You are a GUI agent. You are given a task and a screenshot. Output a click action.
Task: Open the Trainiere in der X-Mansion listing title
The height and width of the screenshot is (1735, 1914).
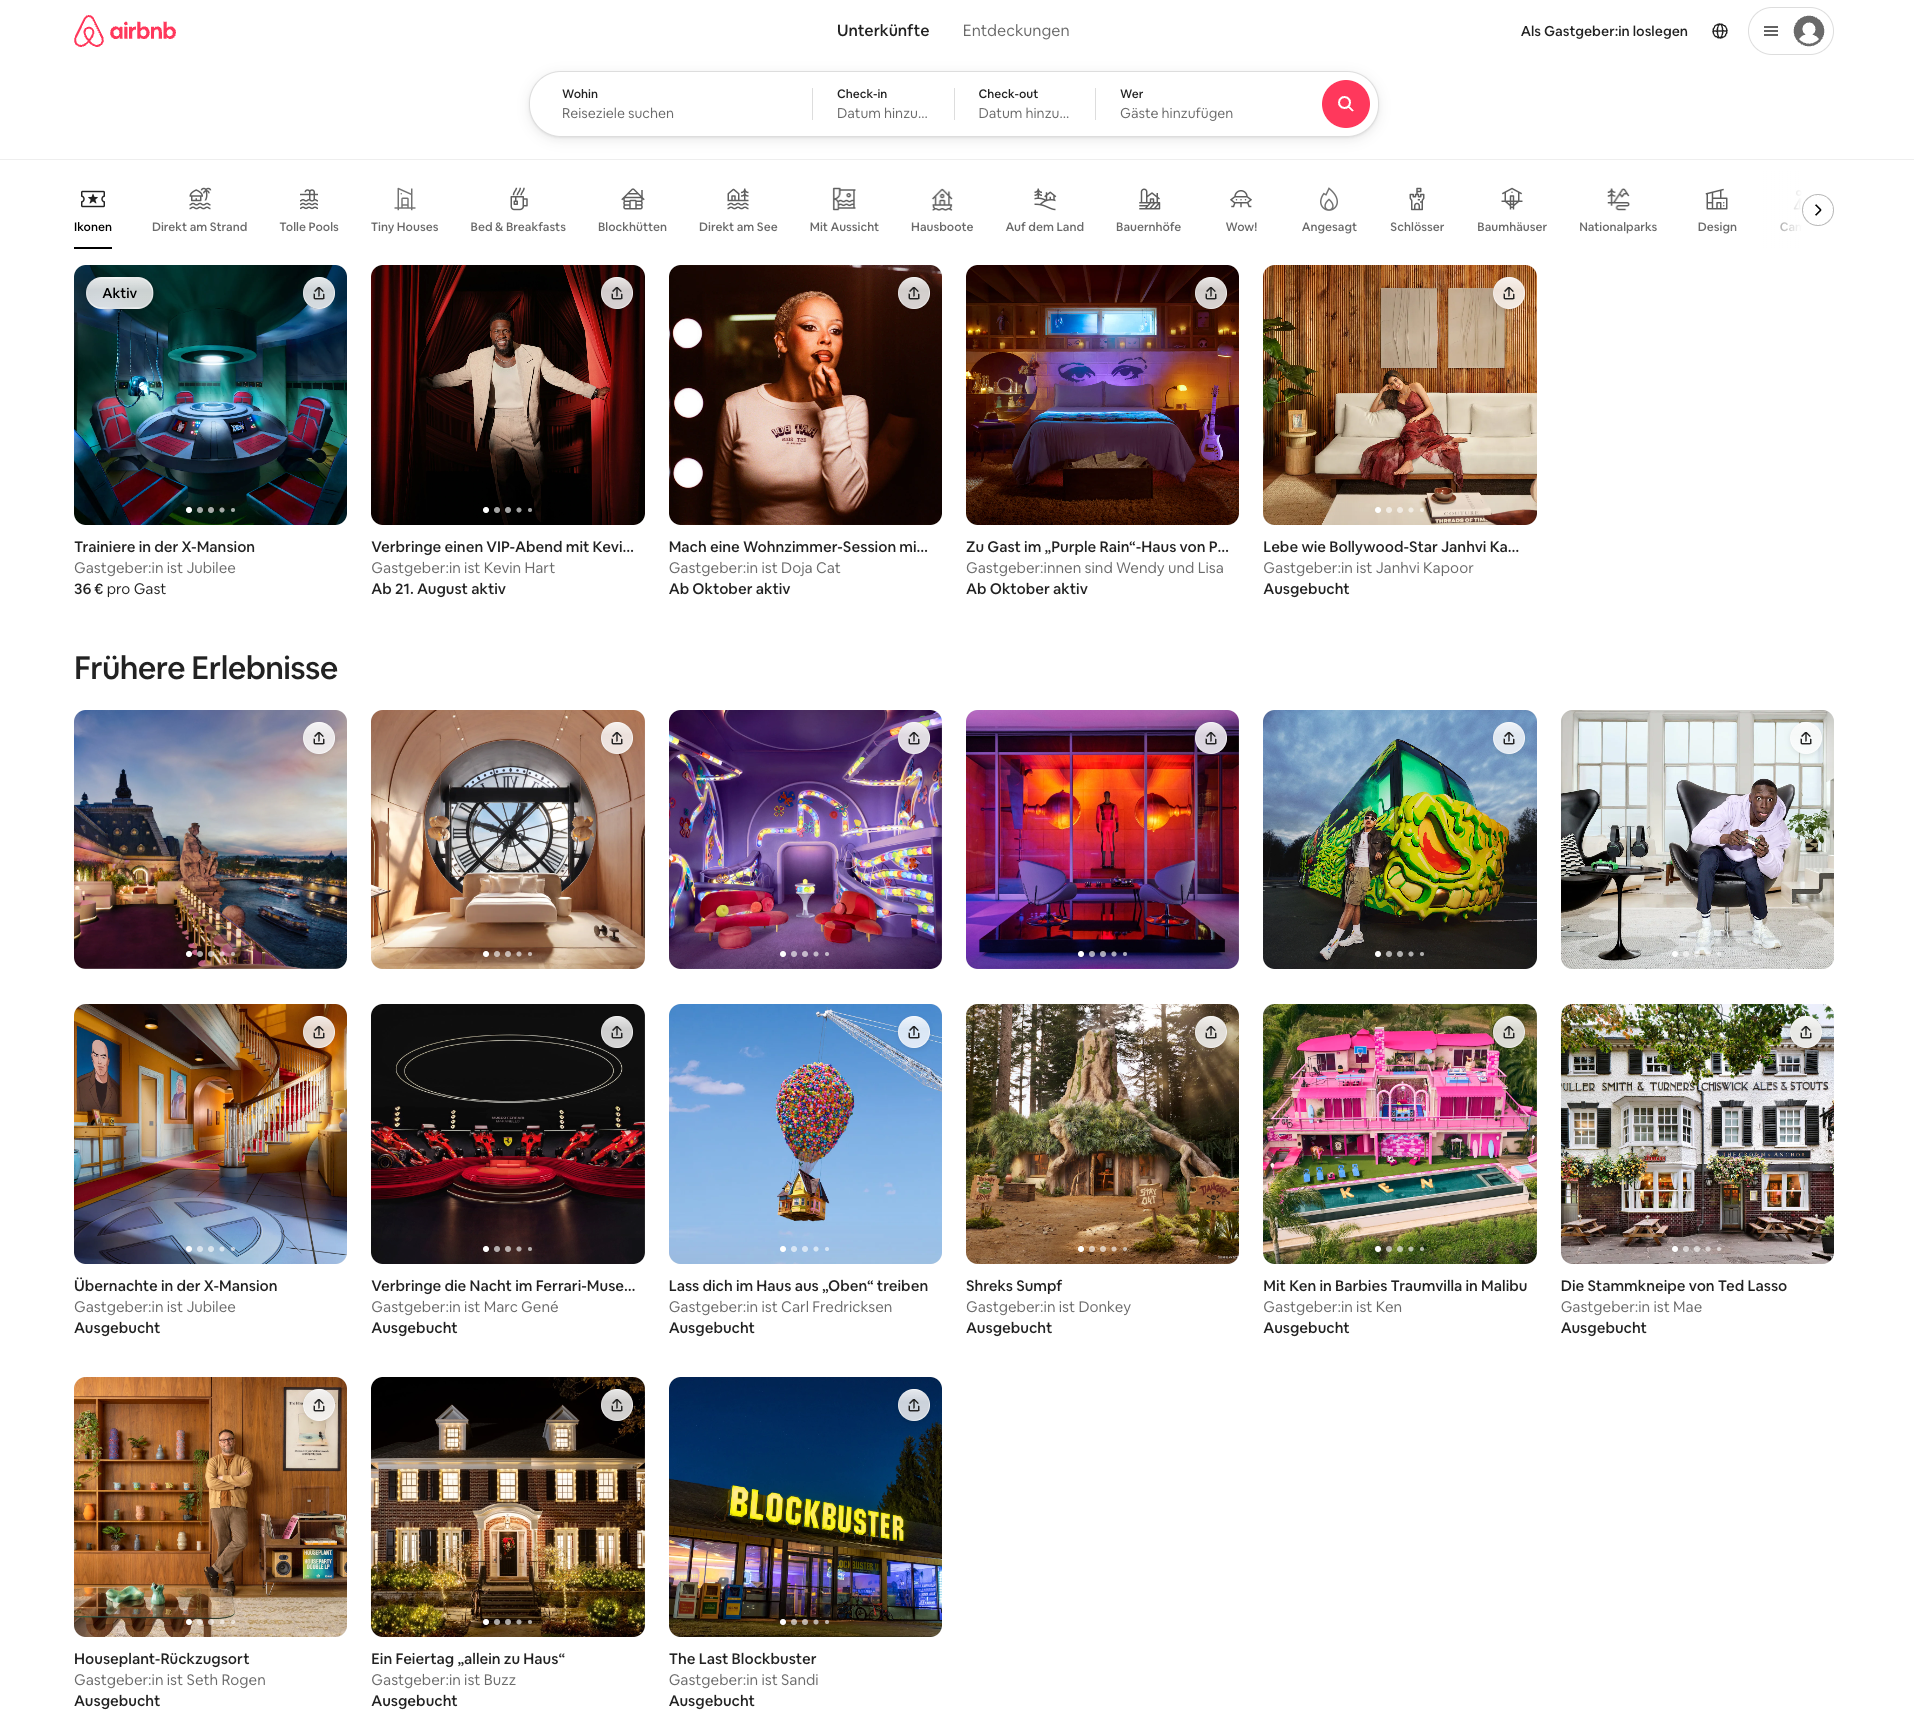pos(164,547)
